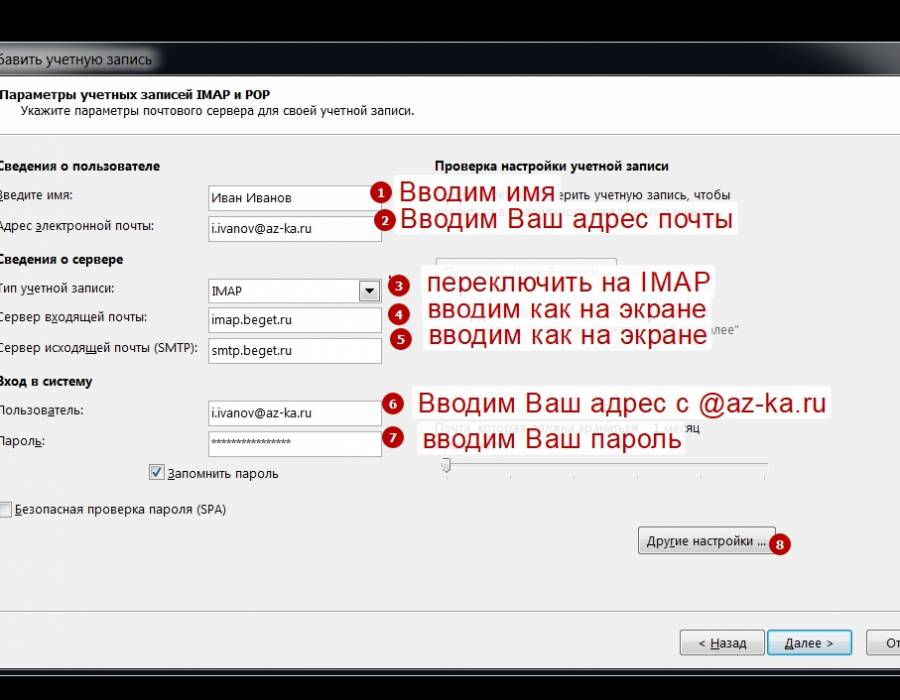The height and width of the screenshot is (700, 900).
Task: Open the Тип учетной записи IMAP dropdown
Action: [x=369, y=291]
